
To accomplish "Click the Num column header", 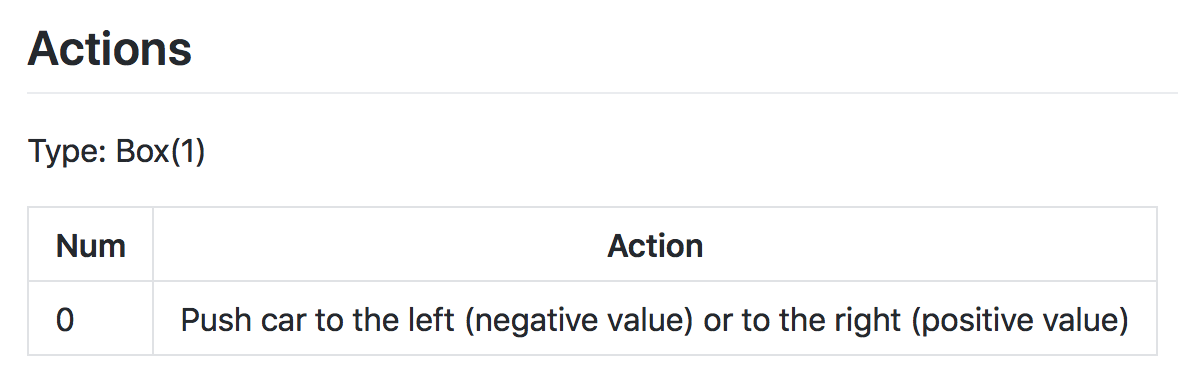I will [x=90, y=245].
